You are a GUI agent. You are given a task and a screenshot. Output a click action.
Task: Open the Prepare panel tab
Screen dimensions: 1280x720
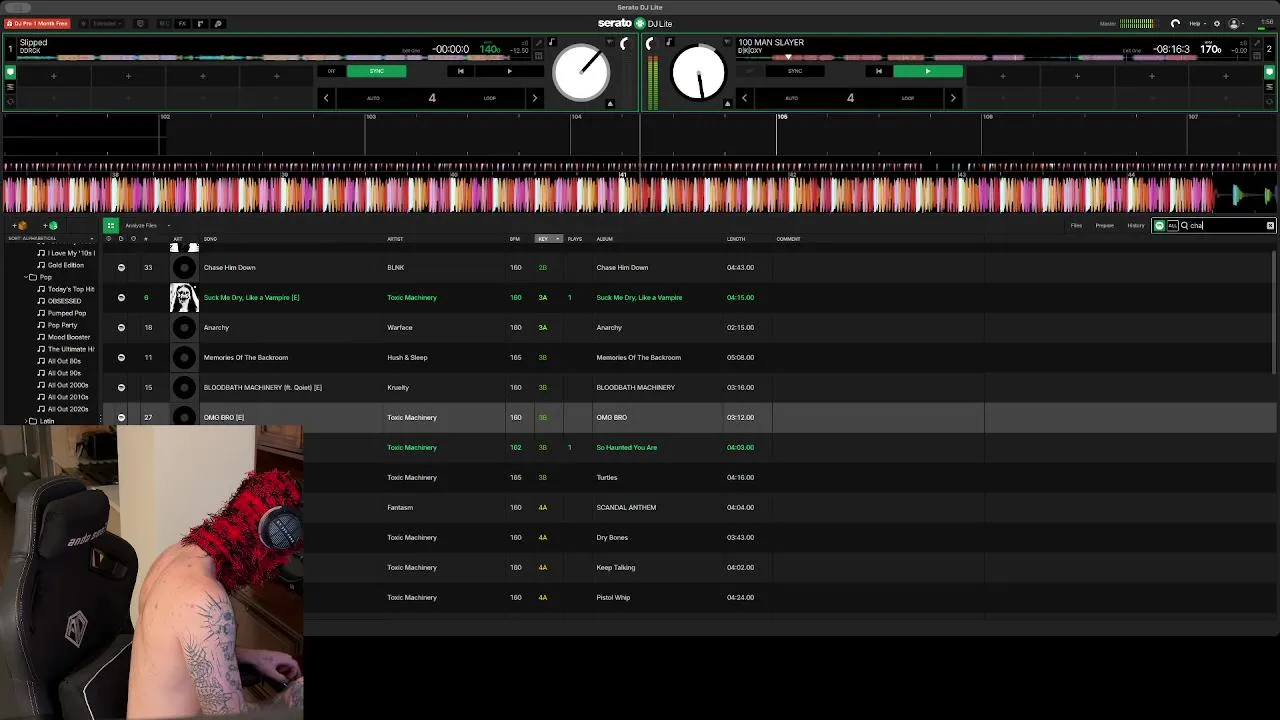point(1104,225)
